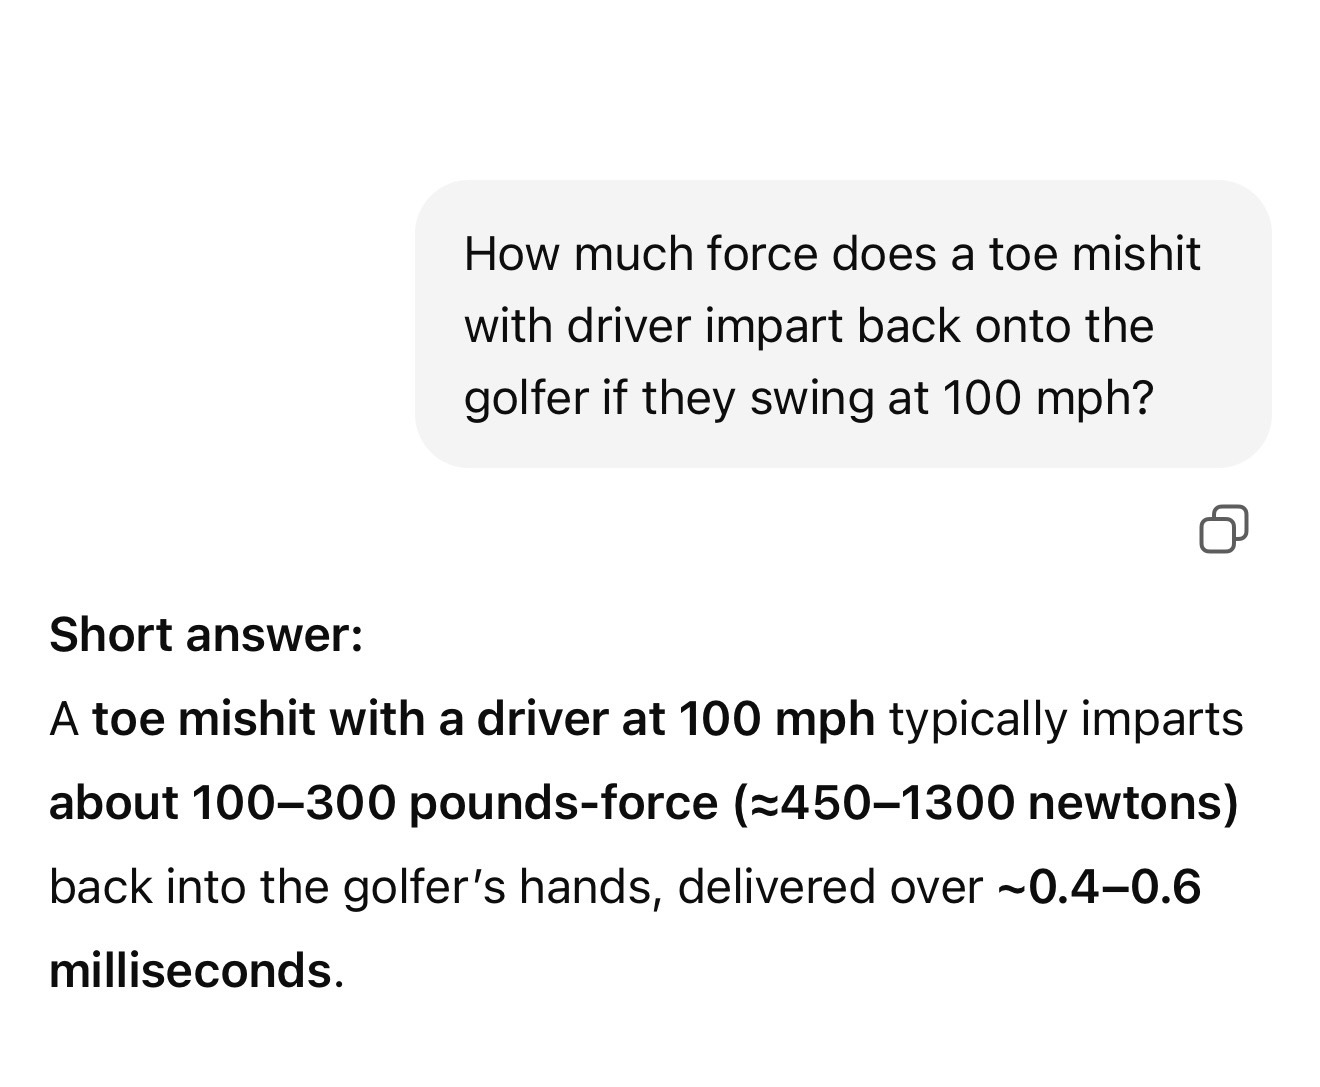This screenshot has width=1320, height=1087.
Task: Click the "Short answer:" heading
Action: pos(205,634)
